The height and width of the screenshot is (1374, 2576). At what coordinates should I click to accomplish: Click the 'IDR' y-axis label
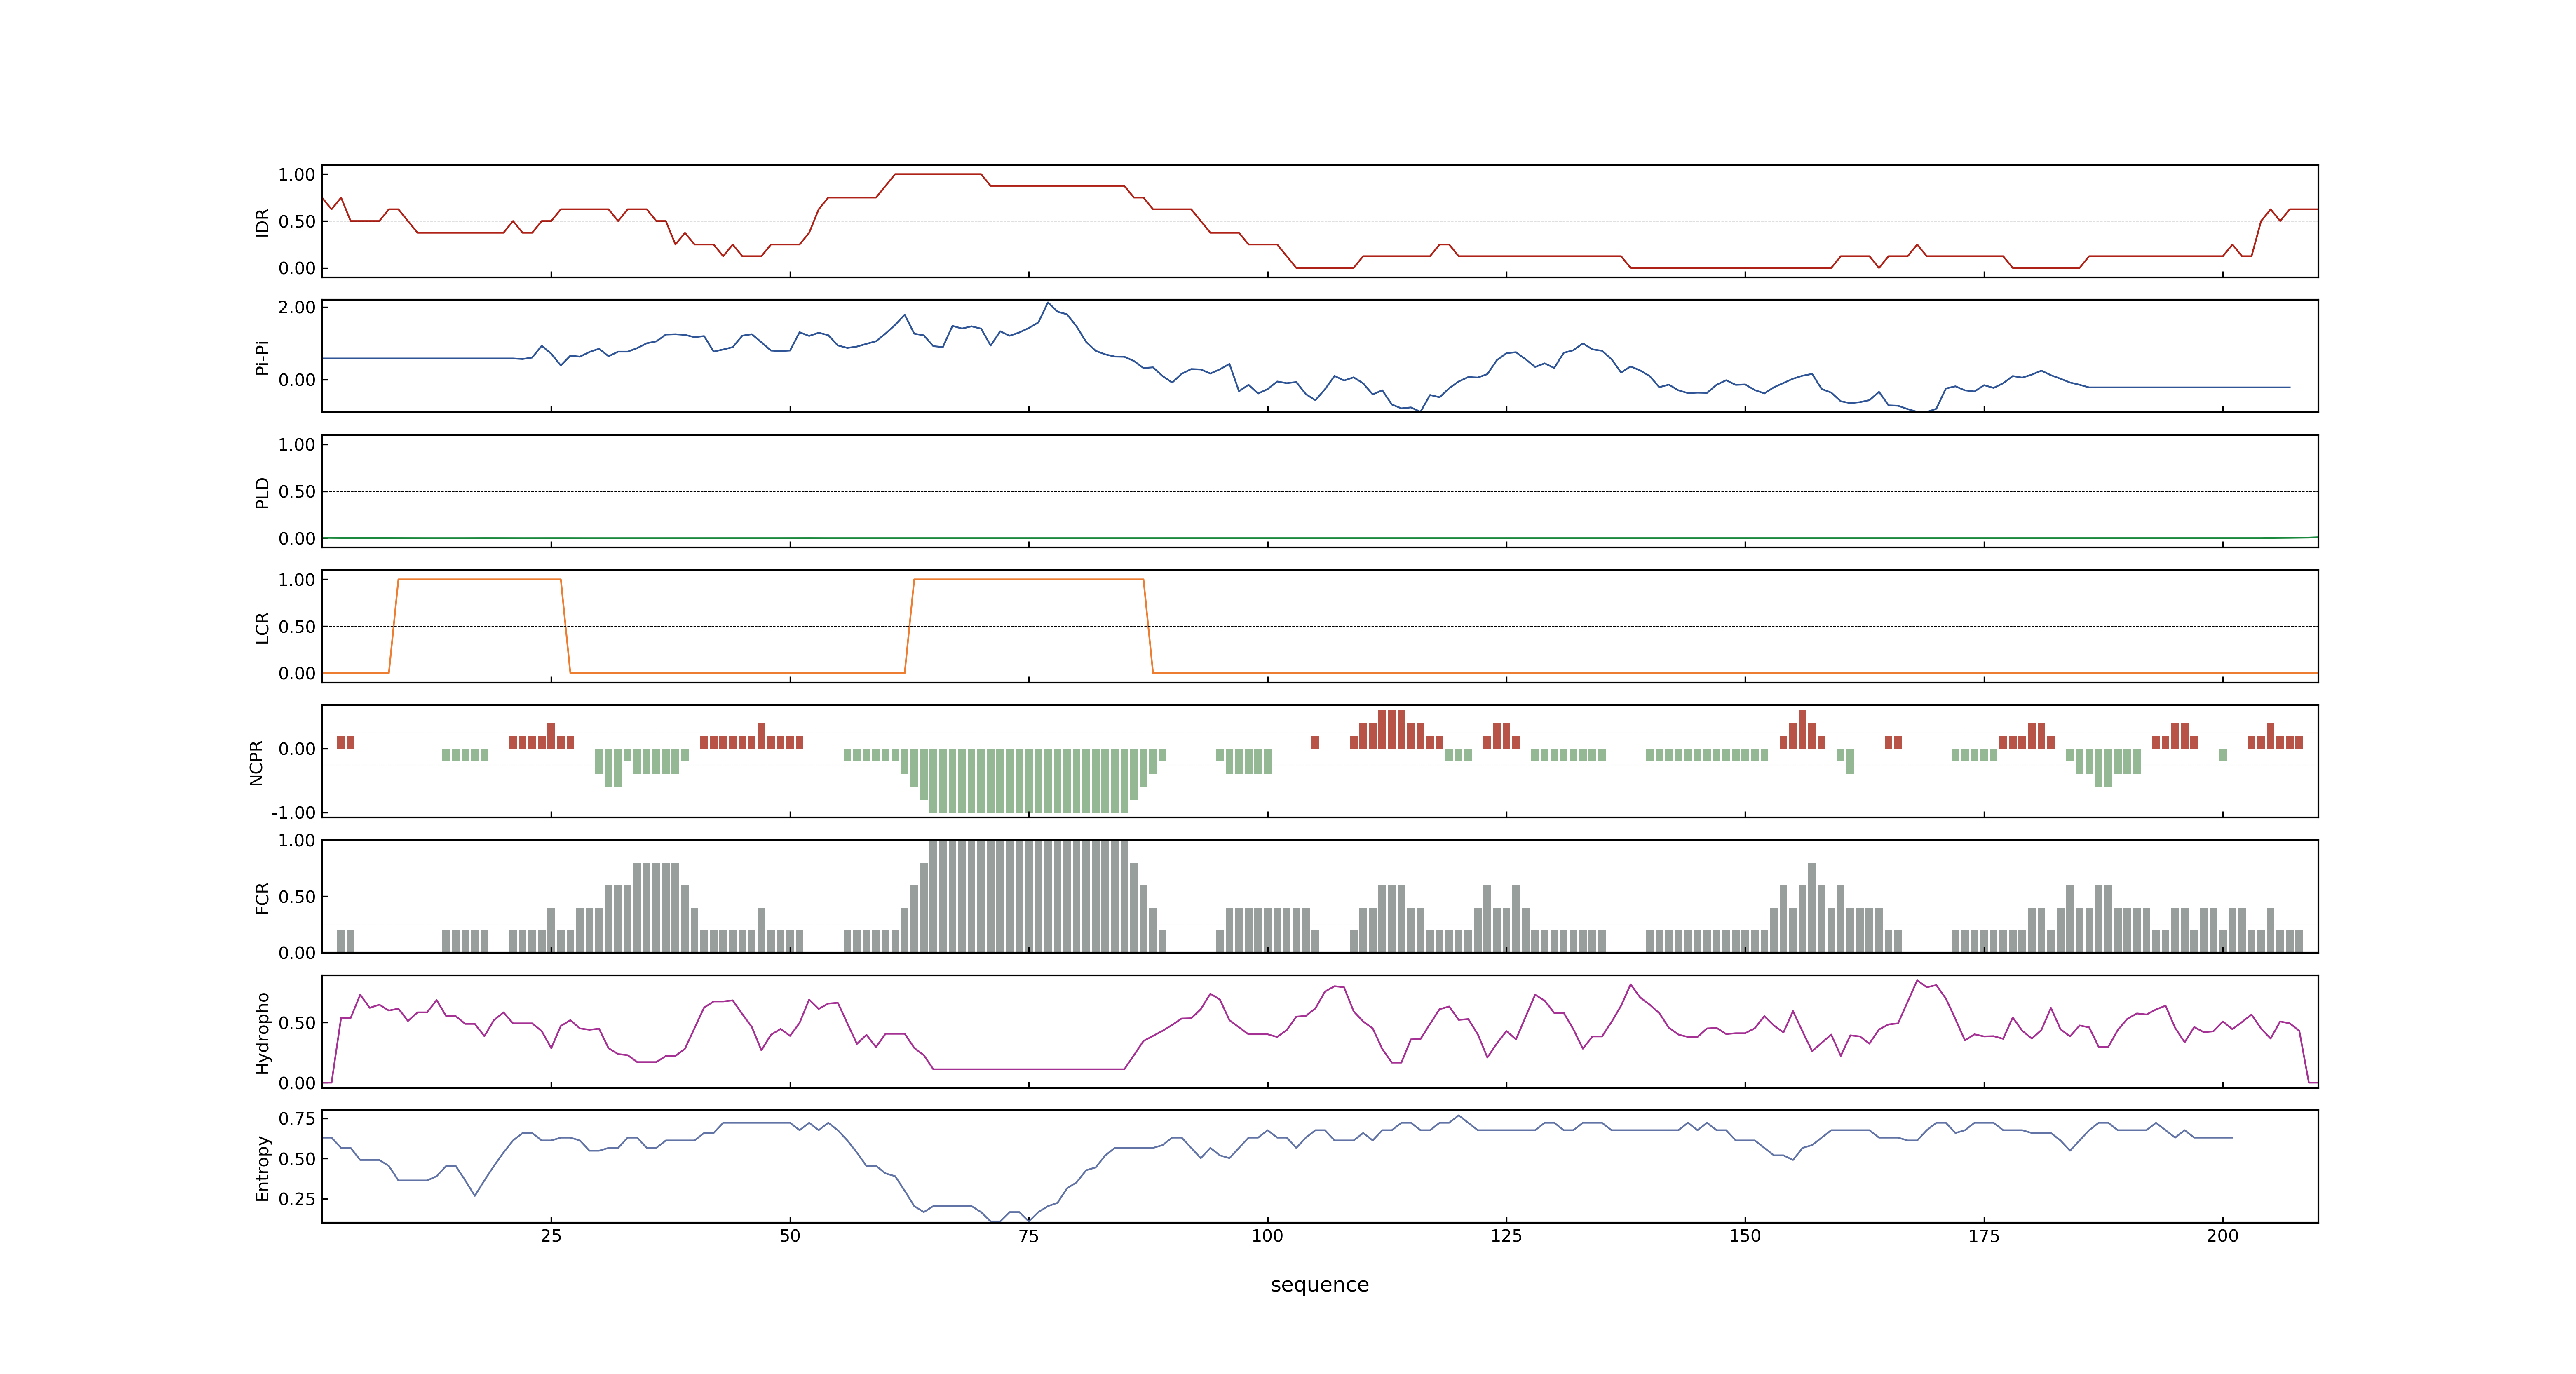pos(263,222)
